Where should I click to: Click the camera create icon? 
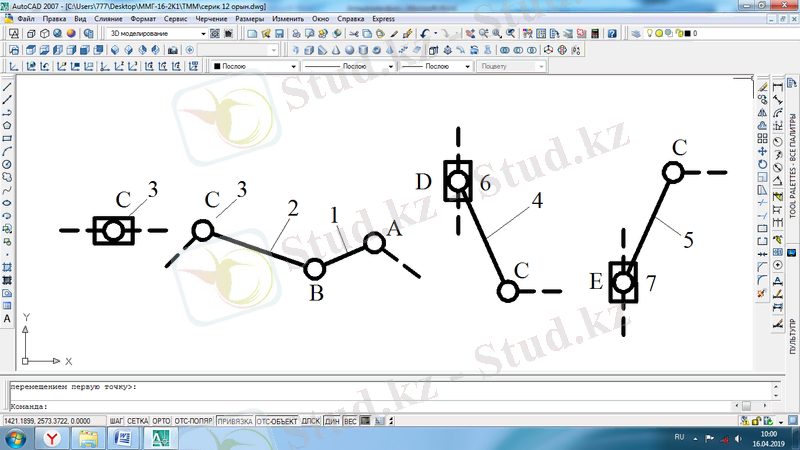coord(172,50)
